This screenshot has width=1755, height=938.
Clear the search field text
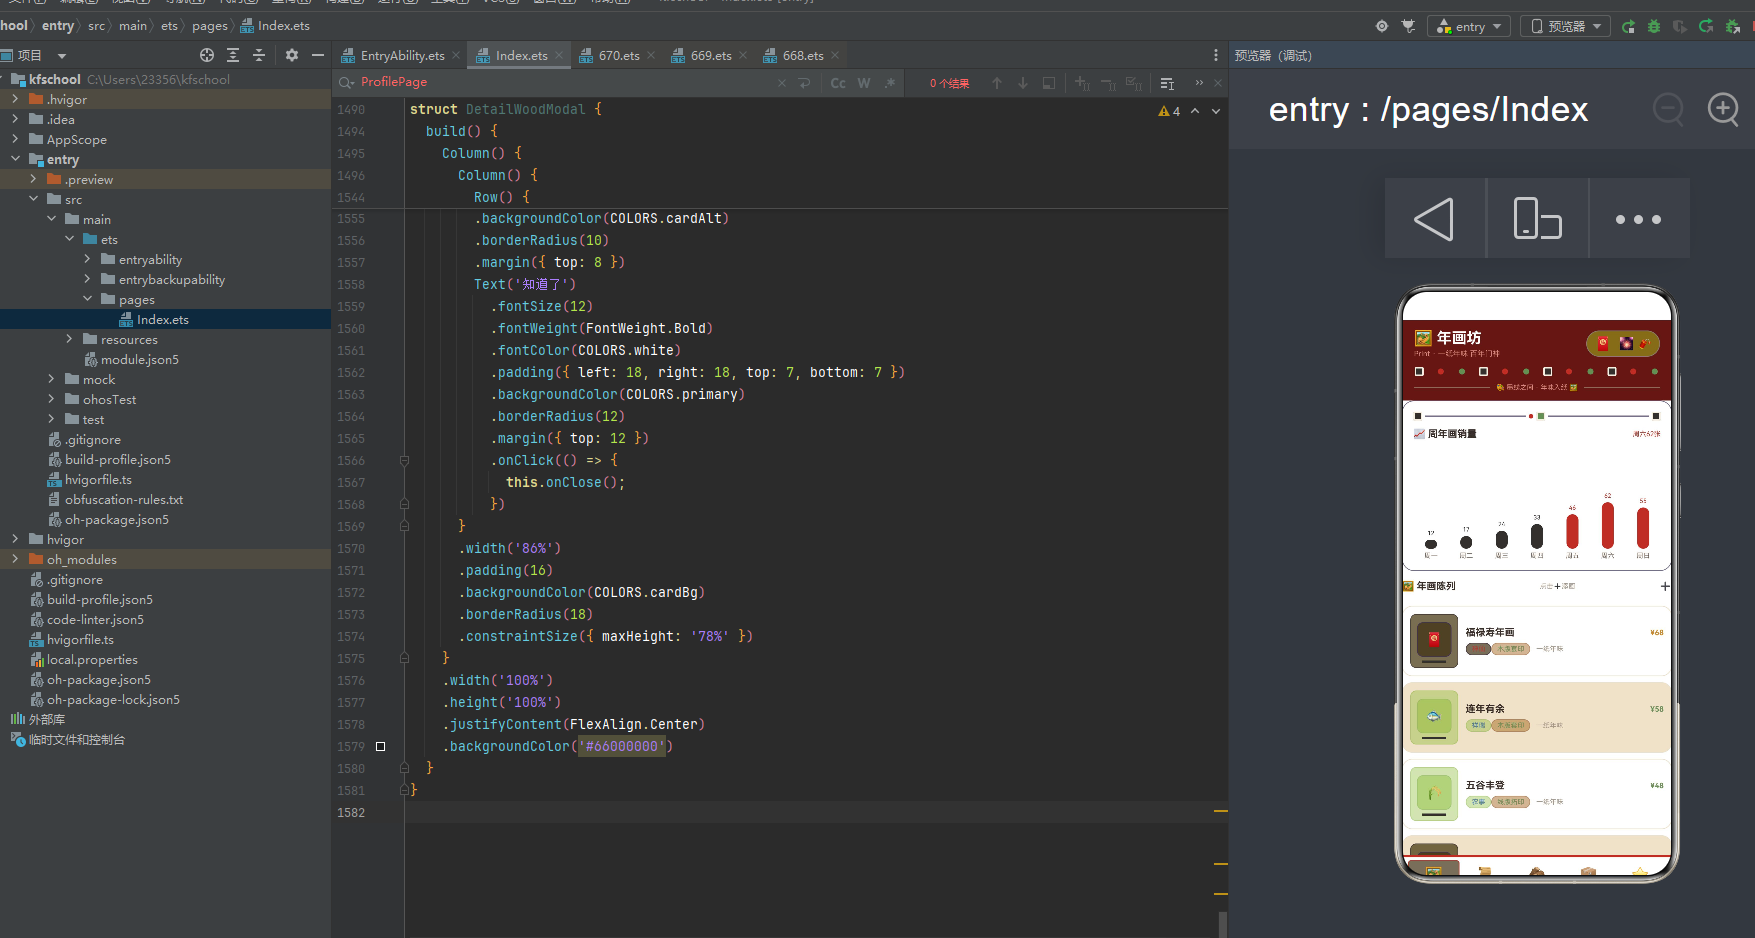782,83
